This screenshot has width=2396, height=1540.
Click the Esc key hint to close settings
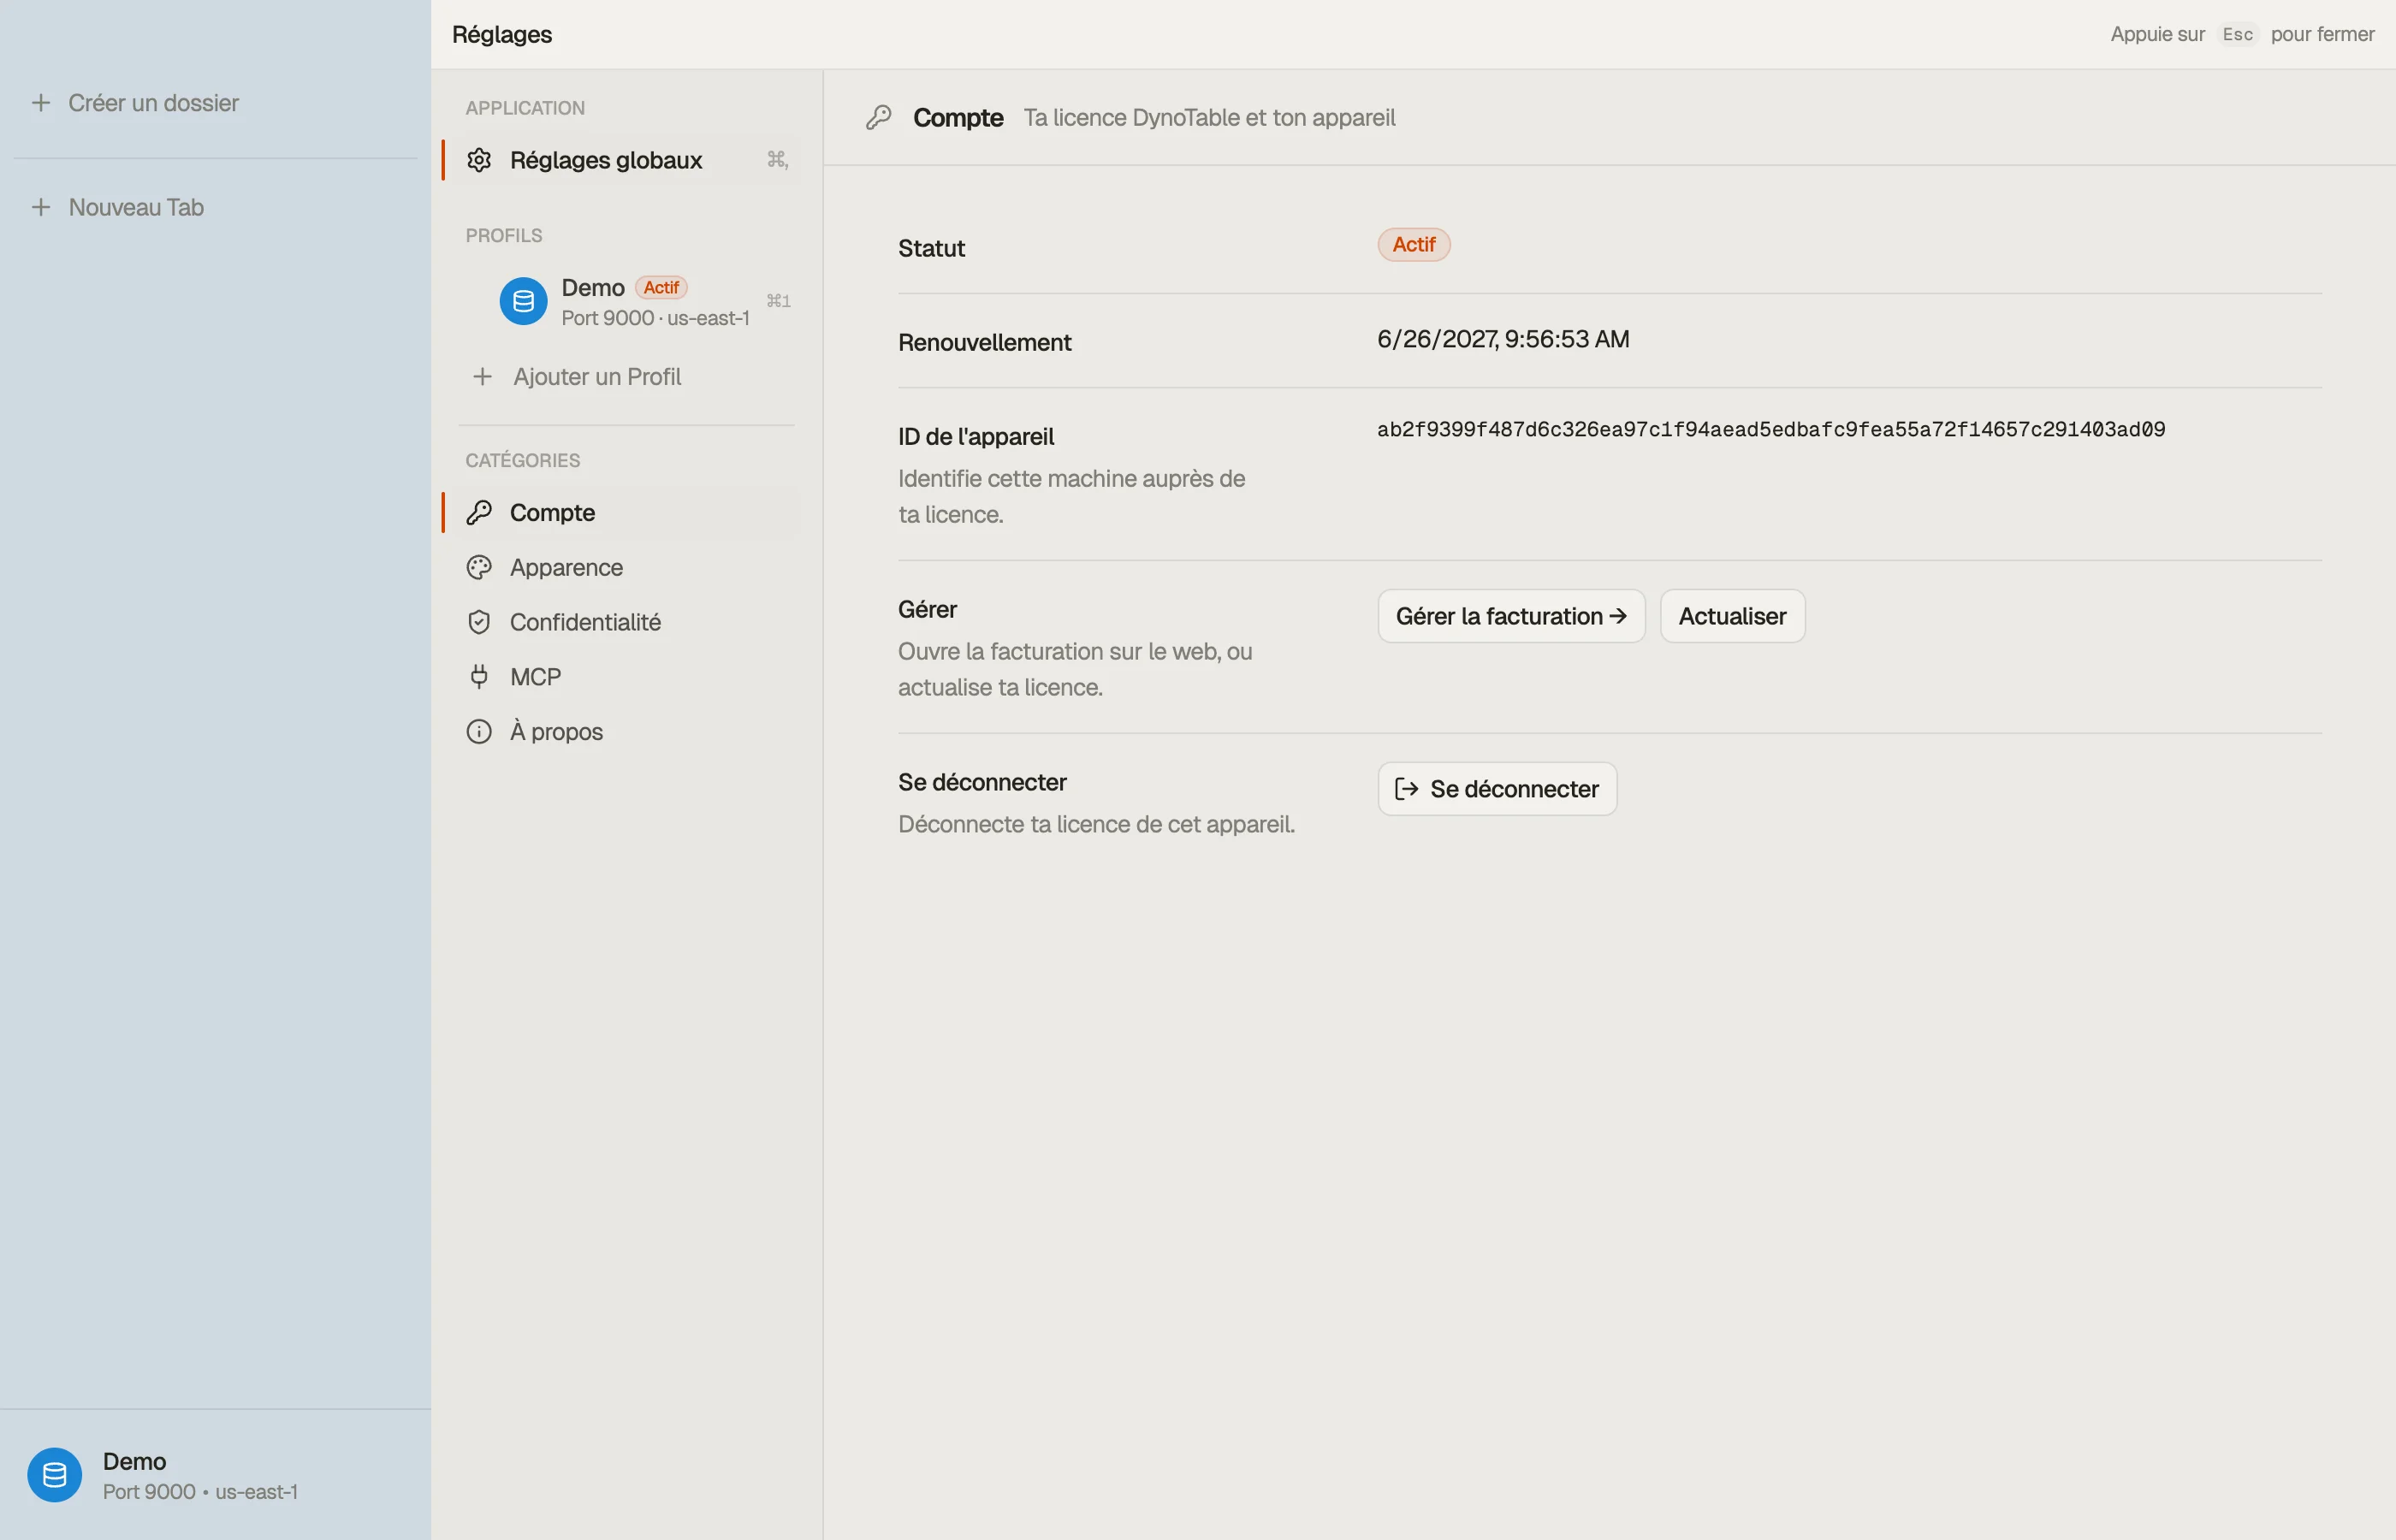coord(2237,34)
